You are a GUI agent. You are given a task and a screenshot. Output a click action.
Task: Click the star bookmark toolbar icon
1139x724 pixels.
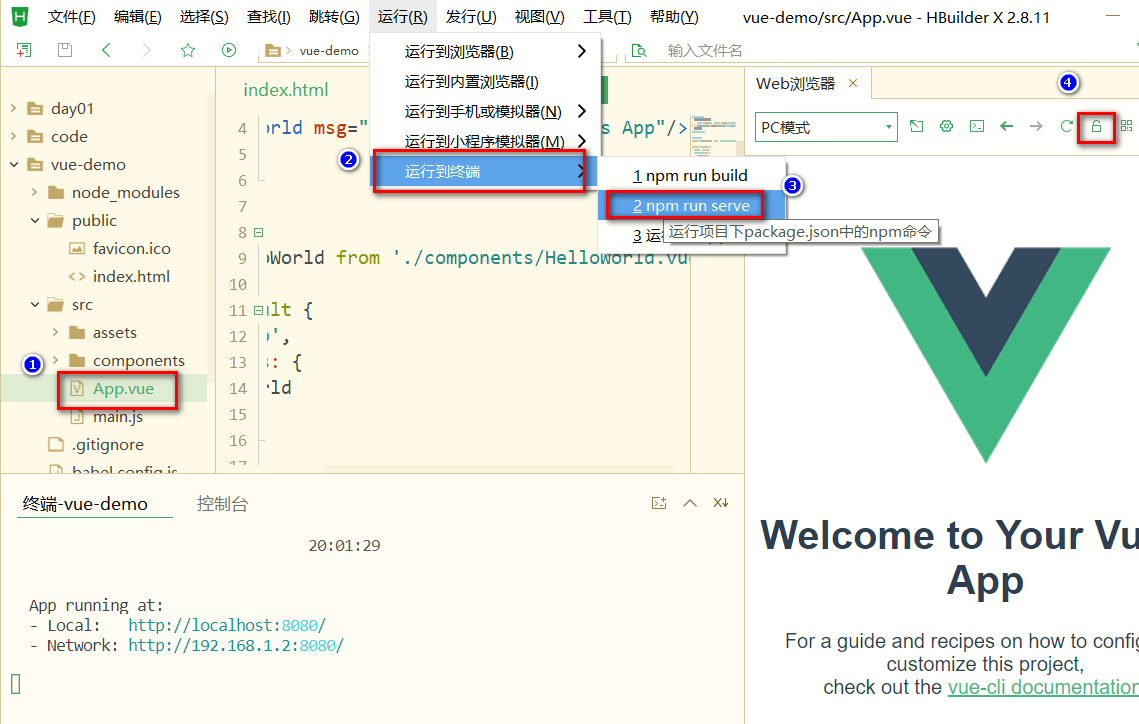(188, 50)
